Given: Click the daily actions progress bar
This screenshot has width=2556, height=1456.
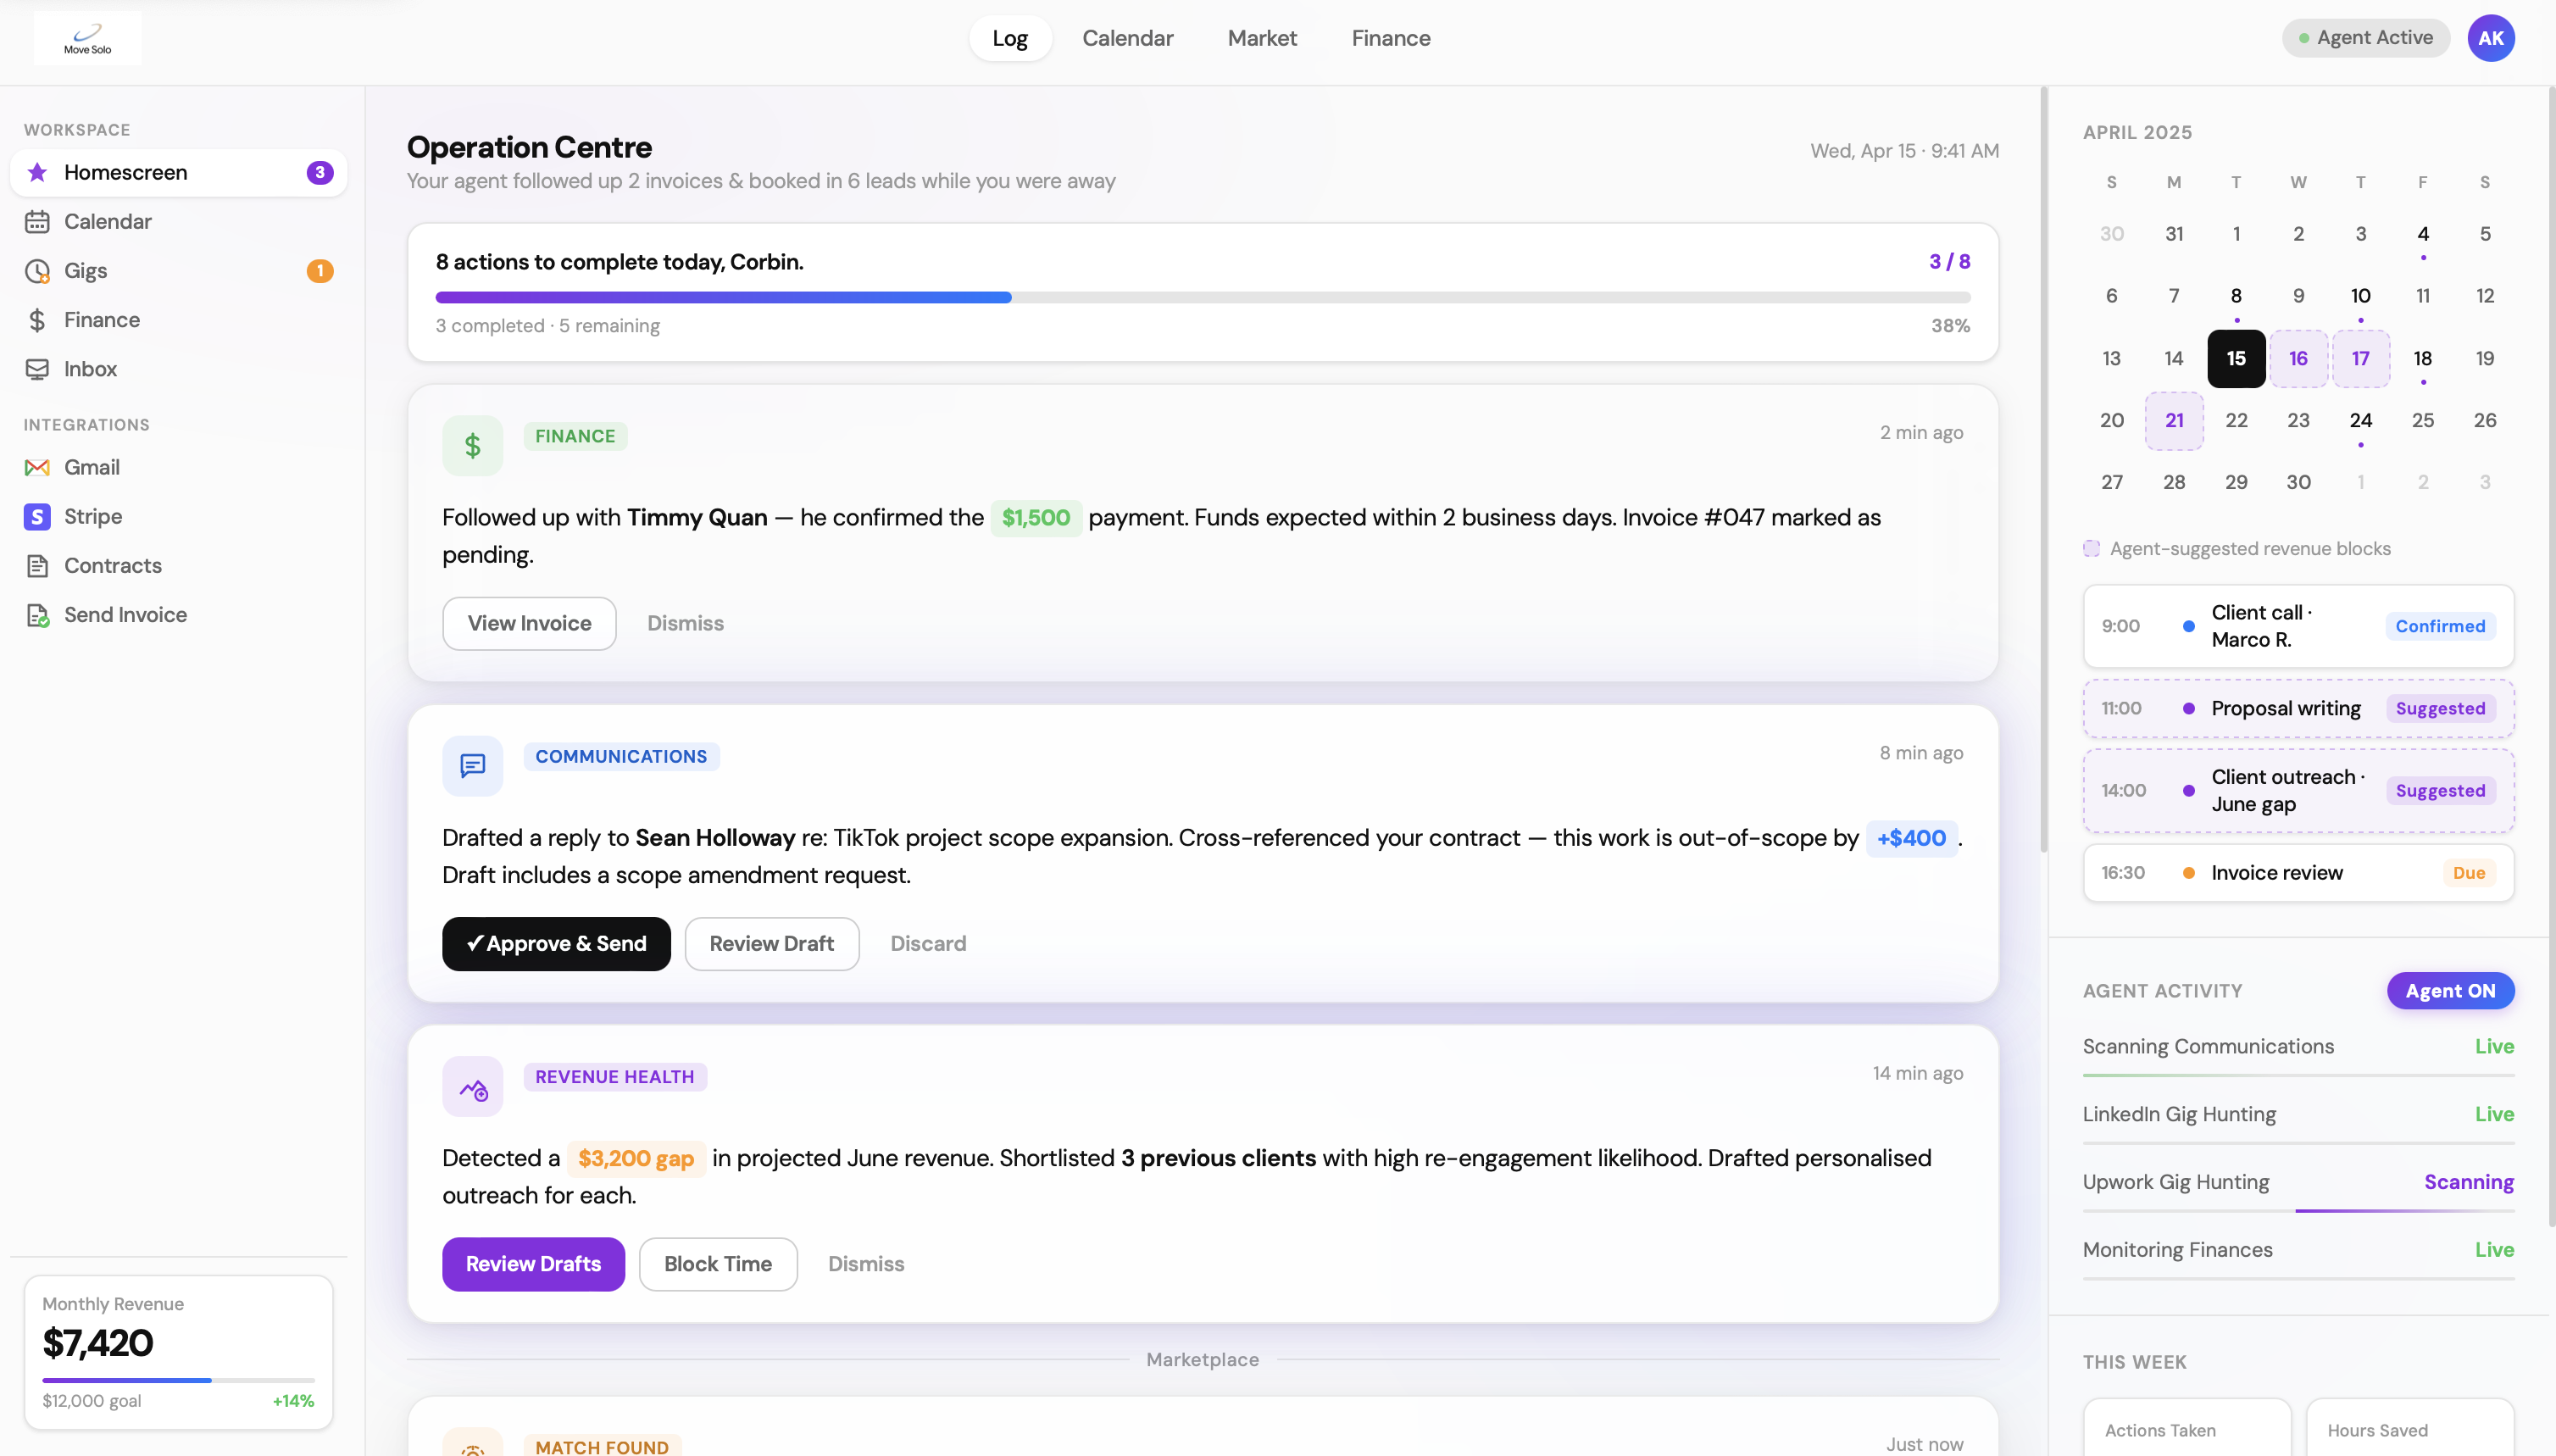Looking at the screenshot, I should [1202, 297].
